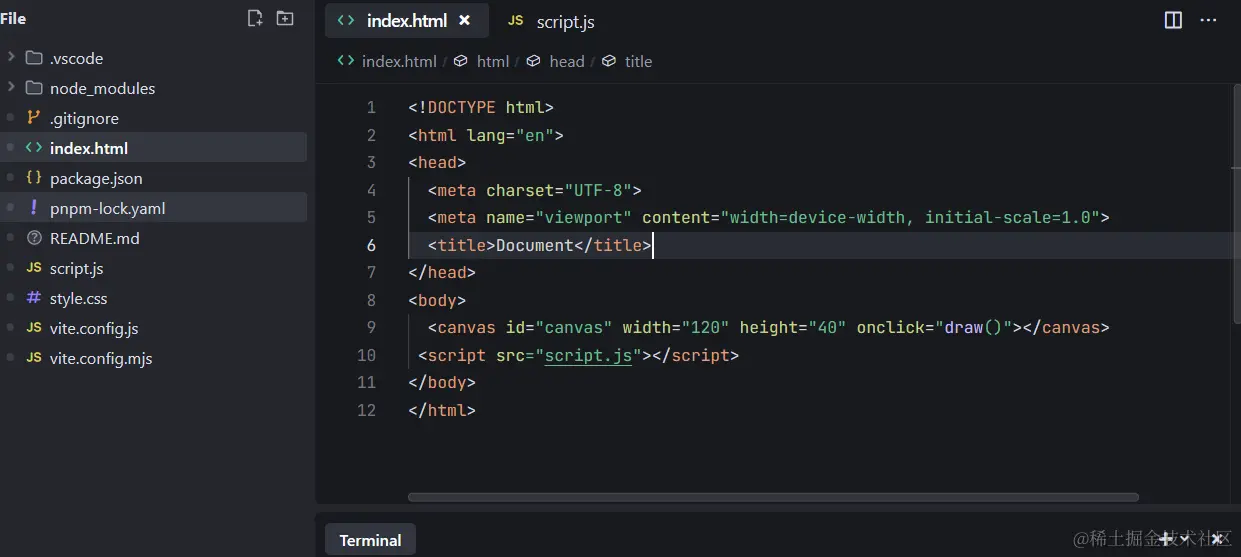Click the new file icon
1241x557 pixels.
255,18
